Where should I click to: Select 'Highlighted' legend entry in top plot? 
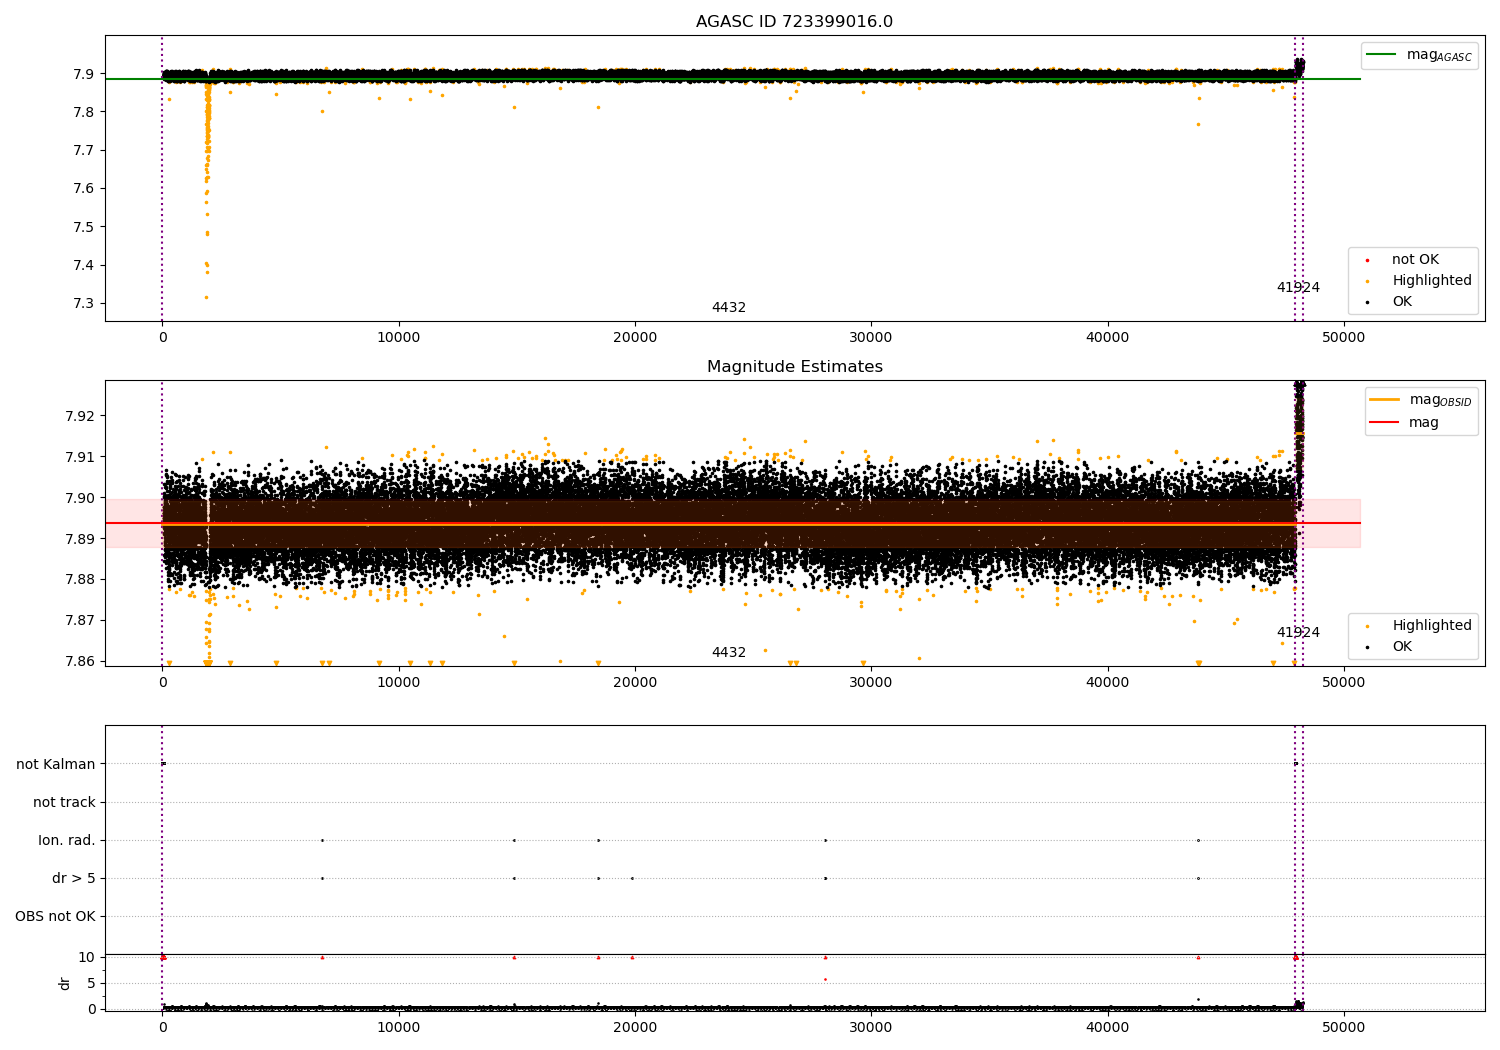point(1431,281)
